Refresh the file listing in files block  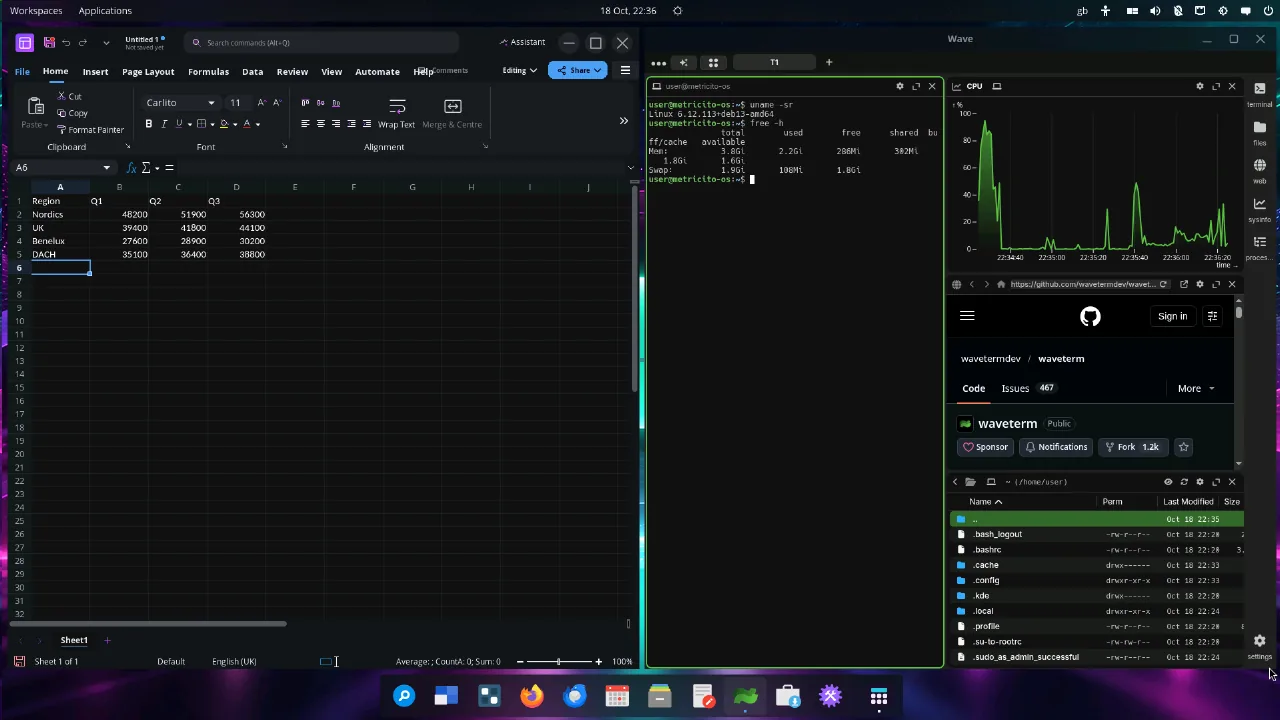[1184, 482]
